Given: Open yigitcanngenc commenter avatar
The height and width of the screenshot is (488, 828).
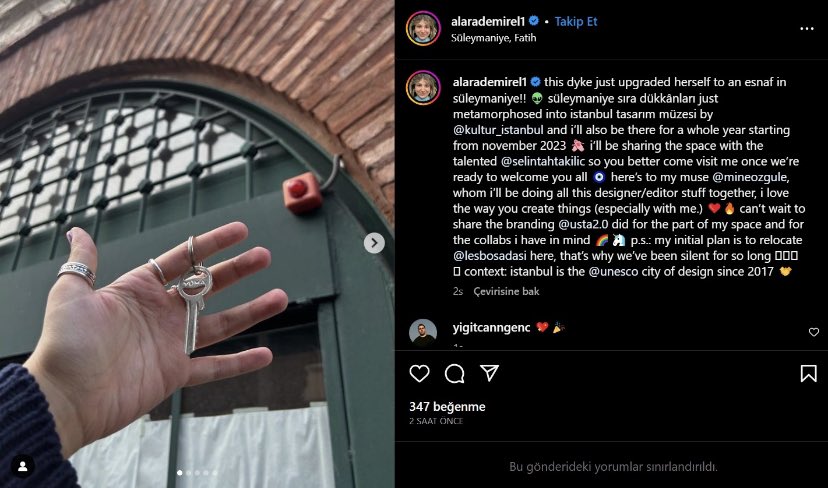Looking at the screenshot, I should (x=423, y=332).
